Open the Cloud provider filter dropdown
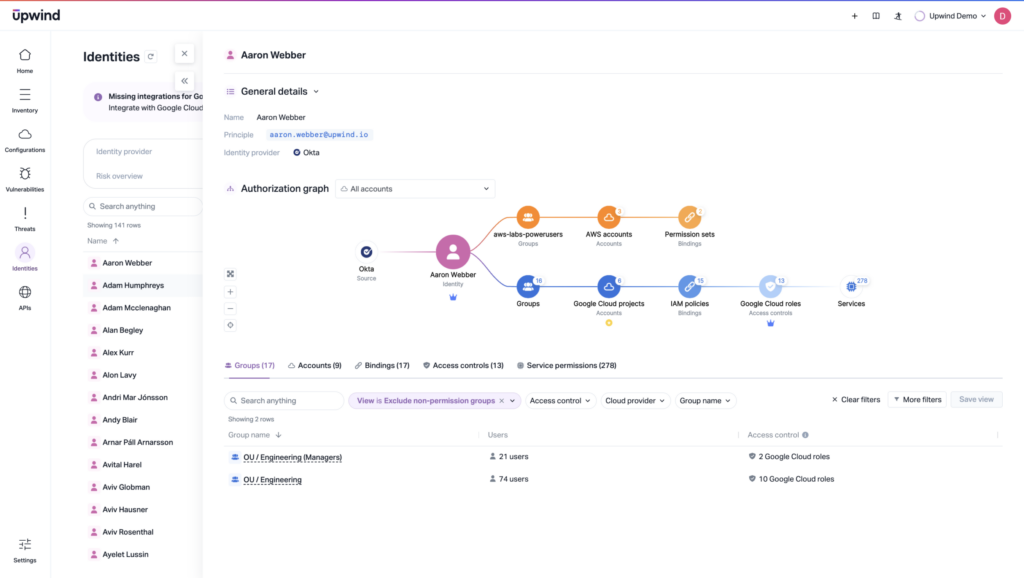 tap(634, 400)
